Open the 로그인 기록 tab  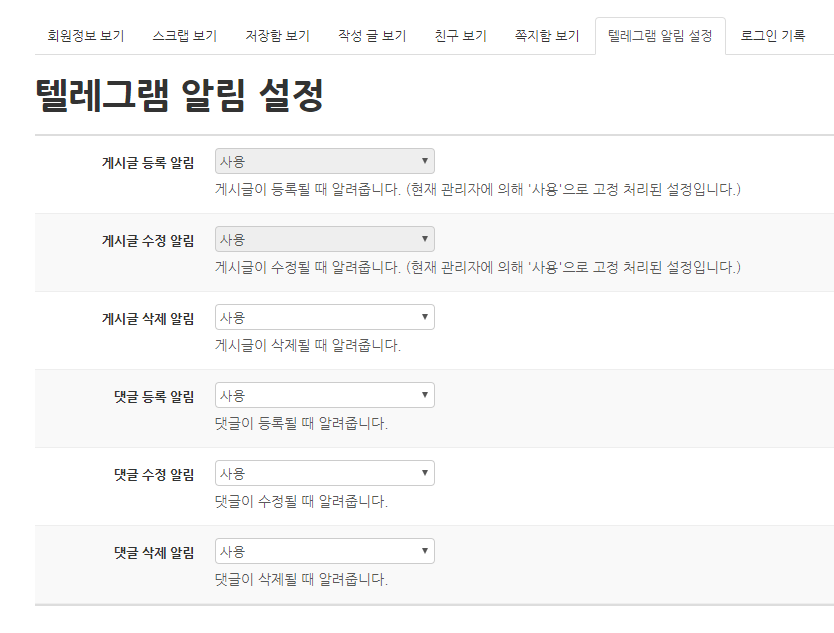coord(773,36)
